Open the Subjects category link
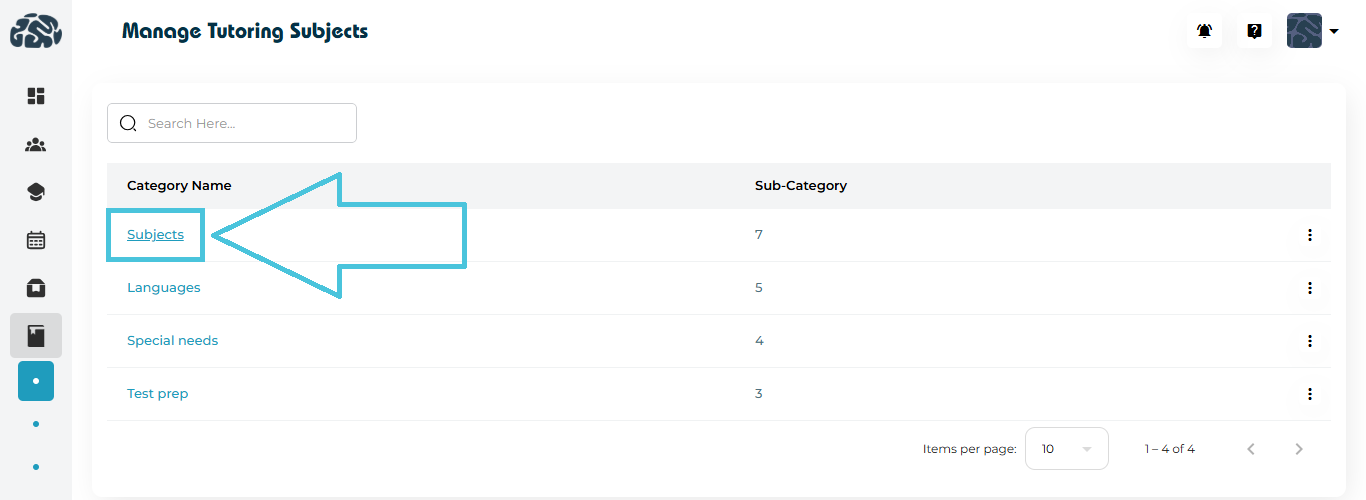Viewport: 1366px width, 500px height. pos(155,235)
